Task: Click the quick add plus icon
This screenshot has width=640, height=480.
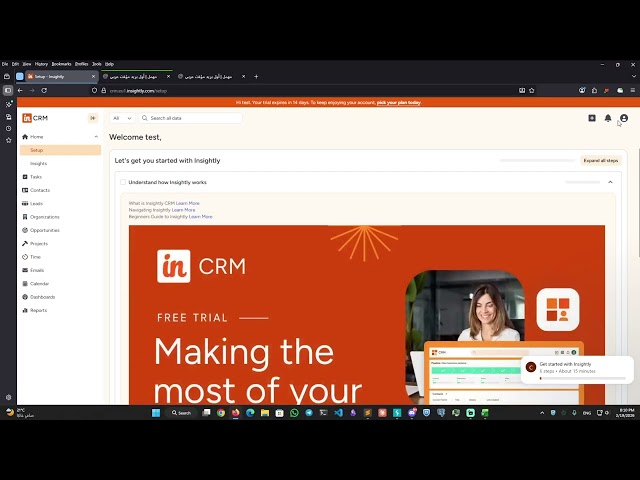Action: coord(592,118)
